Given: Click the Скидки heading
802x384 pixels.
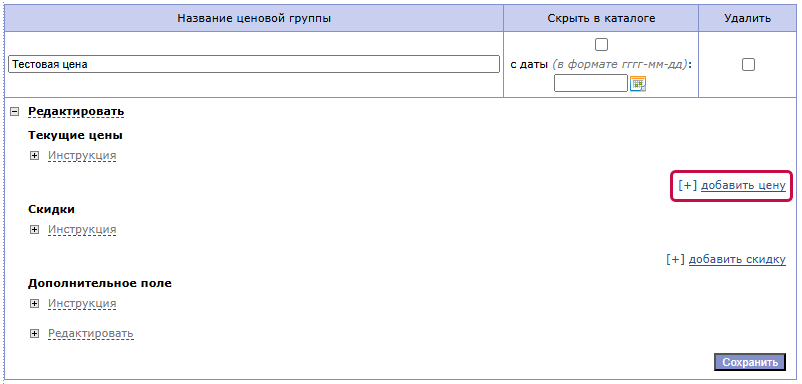Looking at the screenshot, I should [x=52, y=209].
